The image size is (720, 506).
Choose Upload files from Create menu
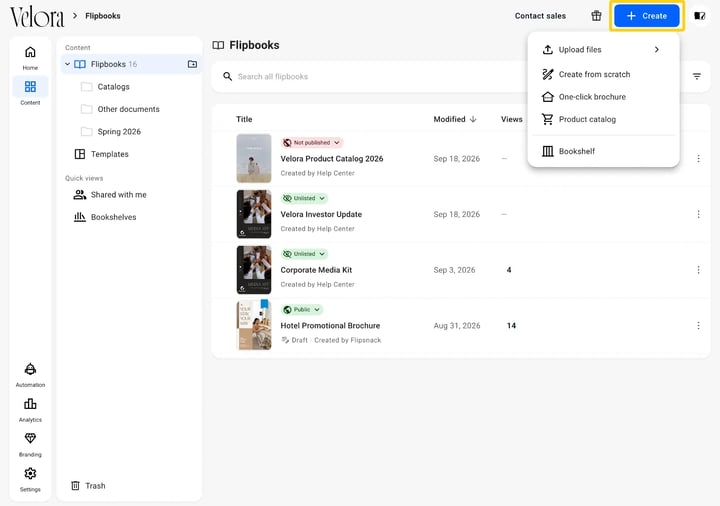pyautogui.click(x=603, y=50)
